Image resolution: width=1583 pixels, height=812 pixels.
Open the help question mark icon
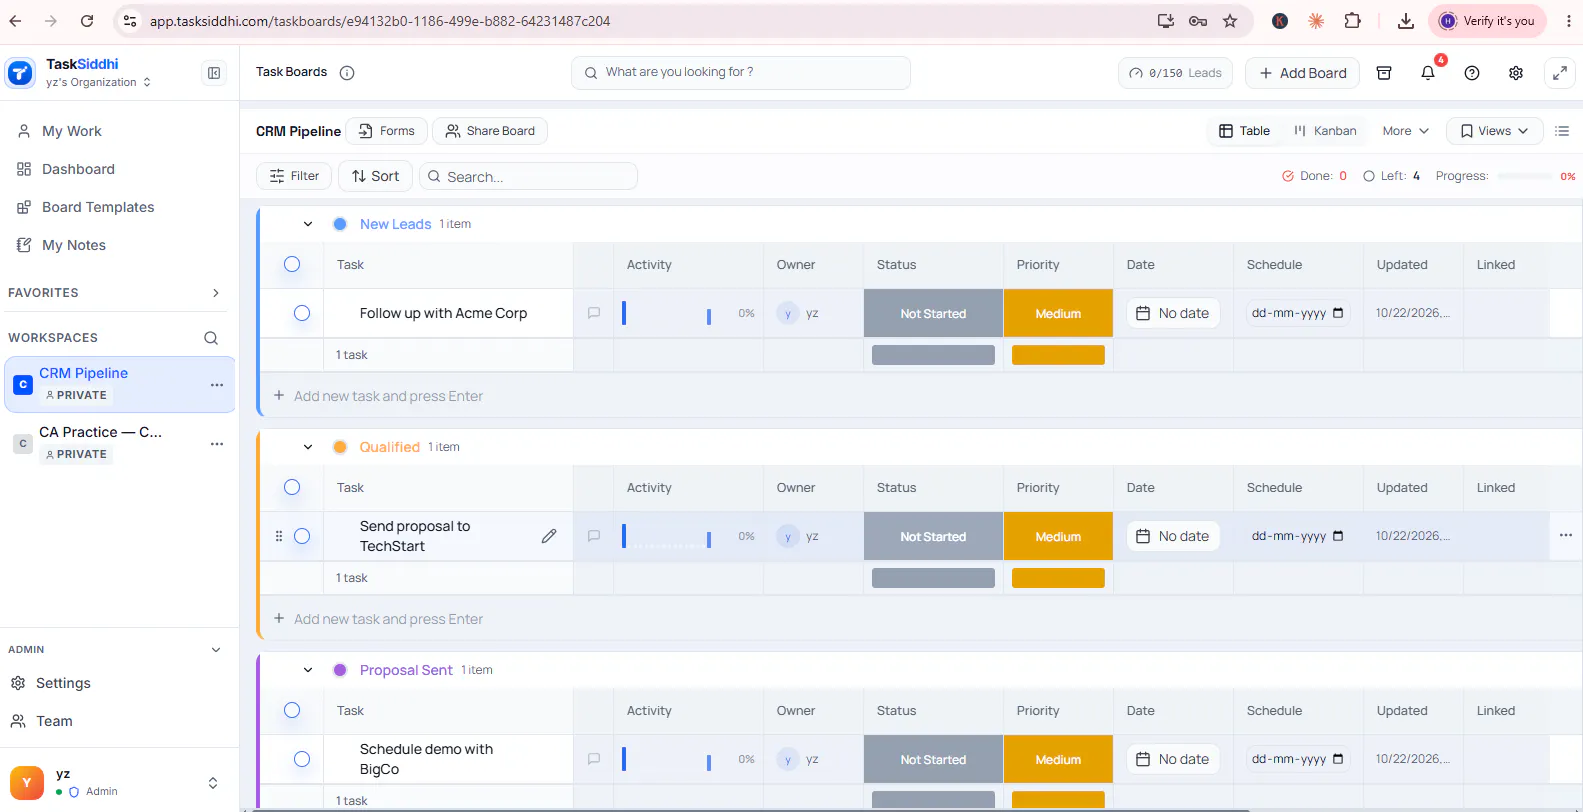[x=1472, y=73]
